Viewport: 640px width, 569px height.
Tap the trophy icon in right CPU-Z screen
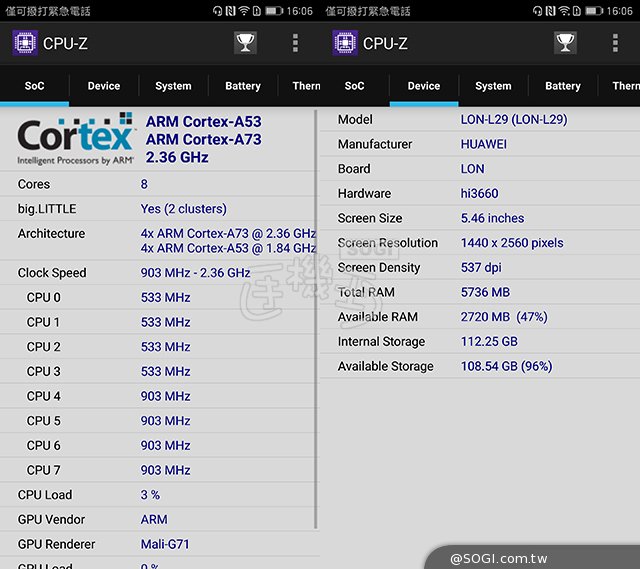tap(565, 43)
